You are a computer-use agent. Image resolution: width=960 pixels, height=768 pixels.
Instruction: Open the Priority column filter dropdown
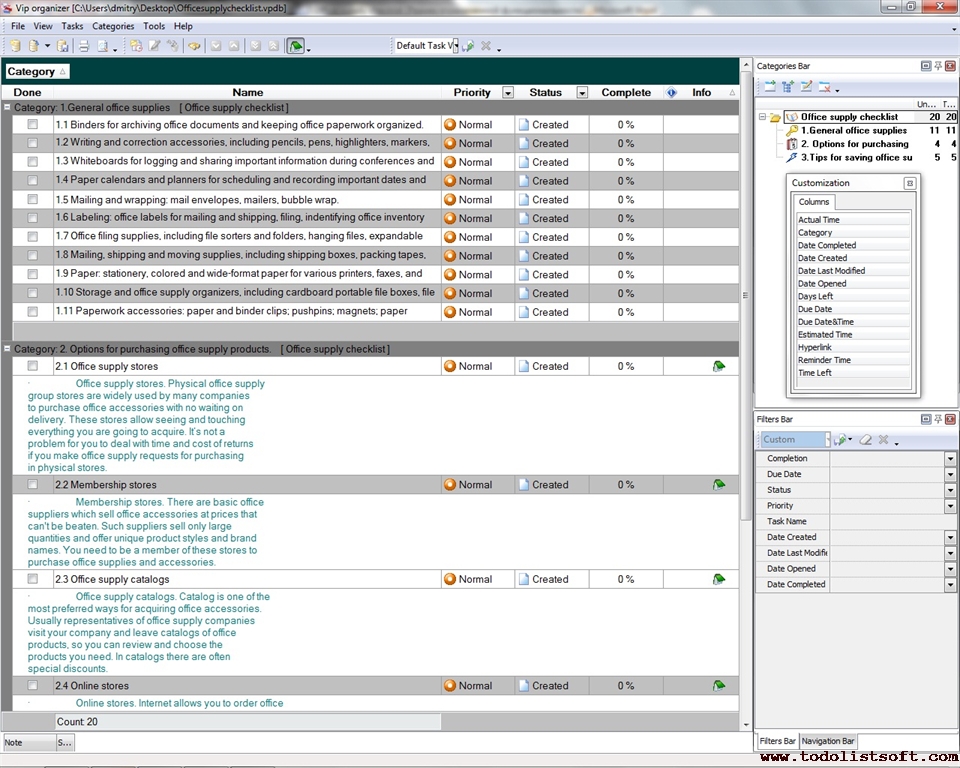(x=508, y=92)
